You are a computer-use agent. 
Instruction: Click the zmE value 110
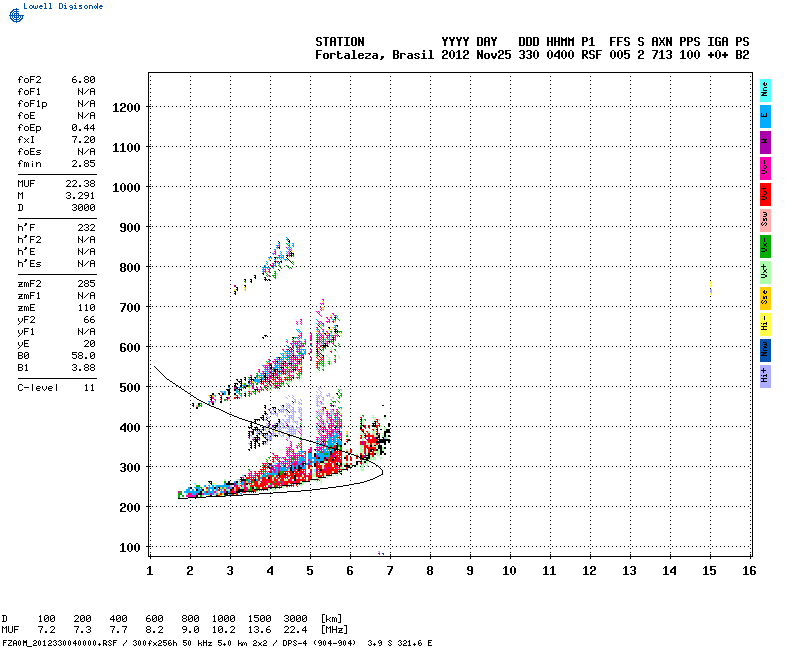(x=86, y=308)
